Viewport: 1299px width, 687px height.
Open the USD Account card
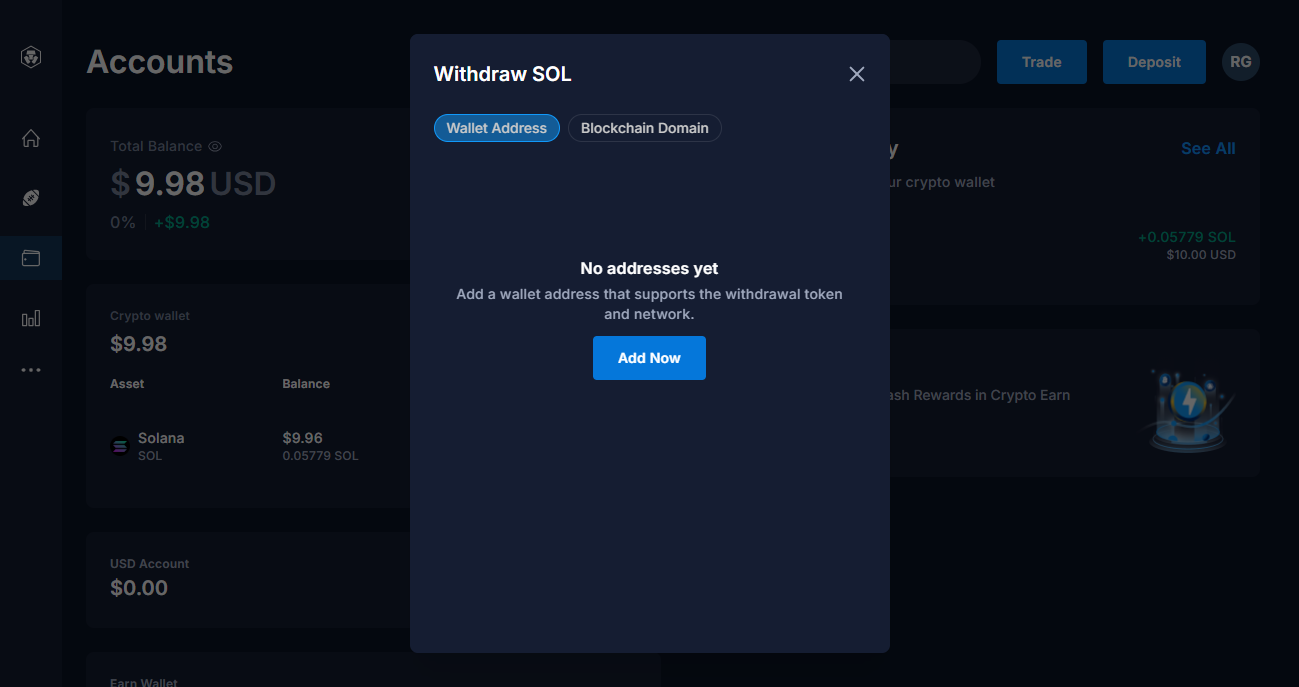coord(248,579)
